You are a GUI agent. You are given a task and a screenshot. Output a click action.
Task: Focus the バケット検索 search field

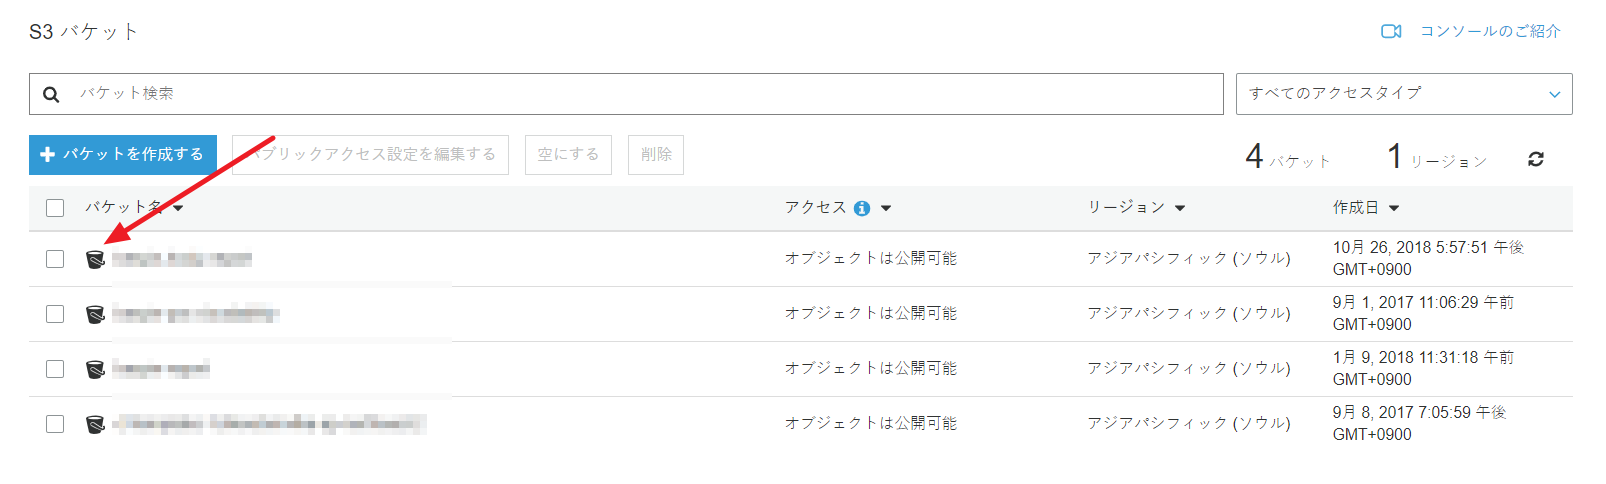point(640,94)
